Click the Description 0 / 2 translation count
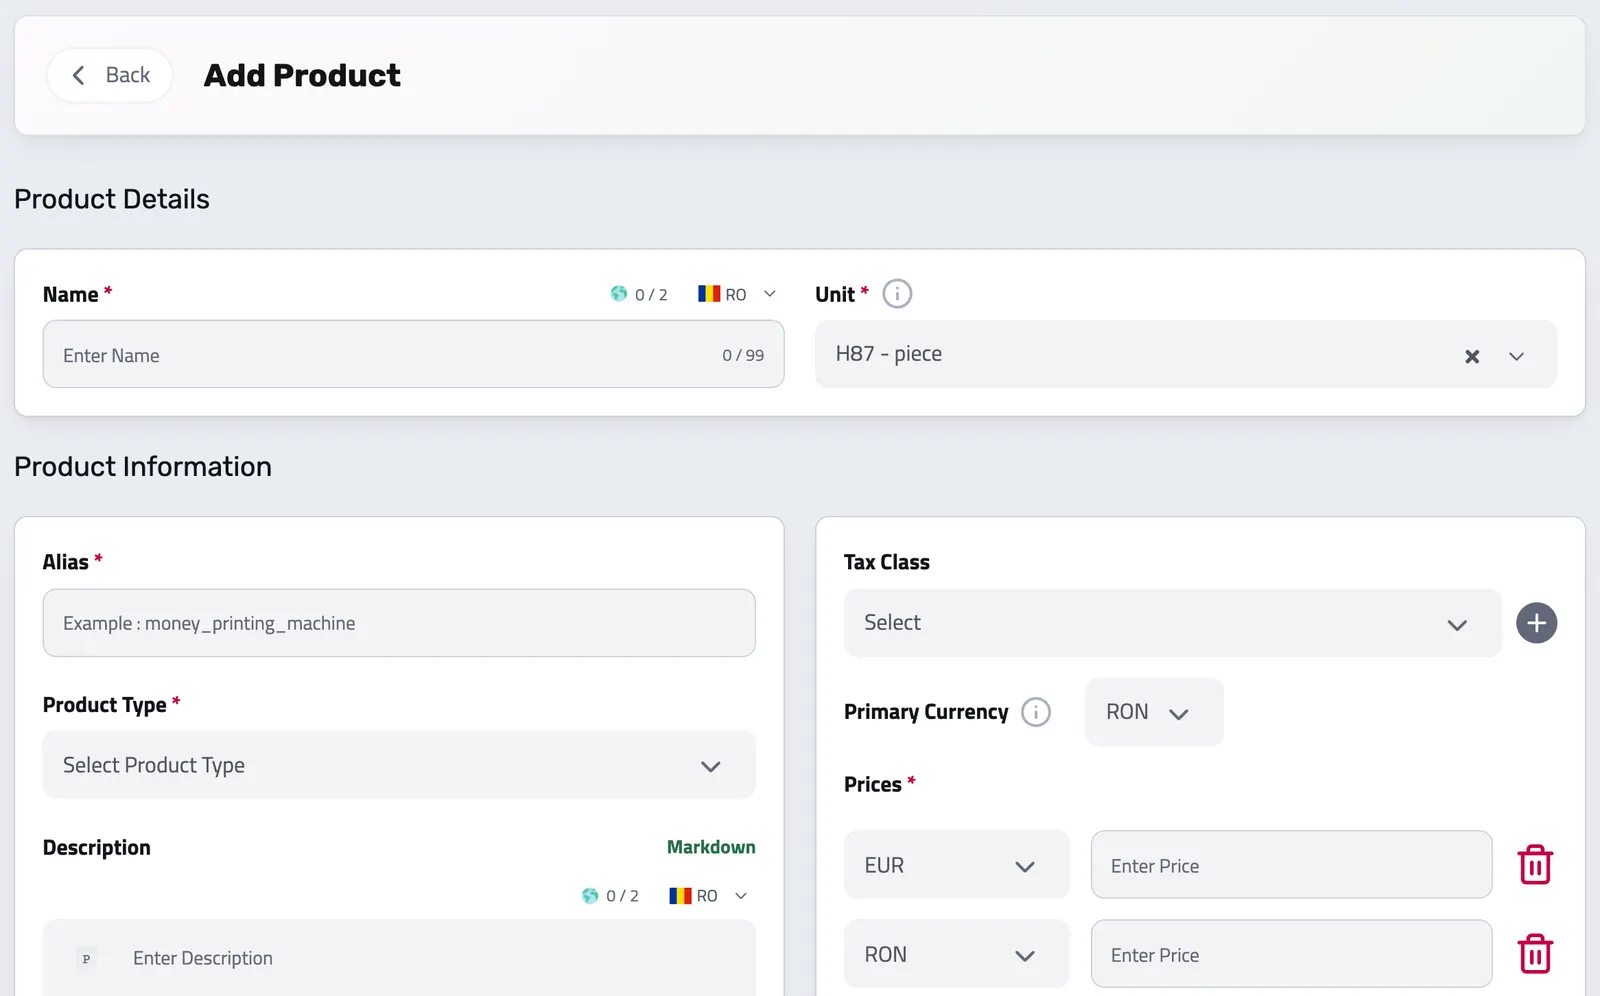This screenshot has height=996, width=1600. tap(622, 896)
